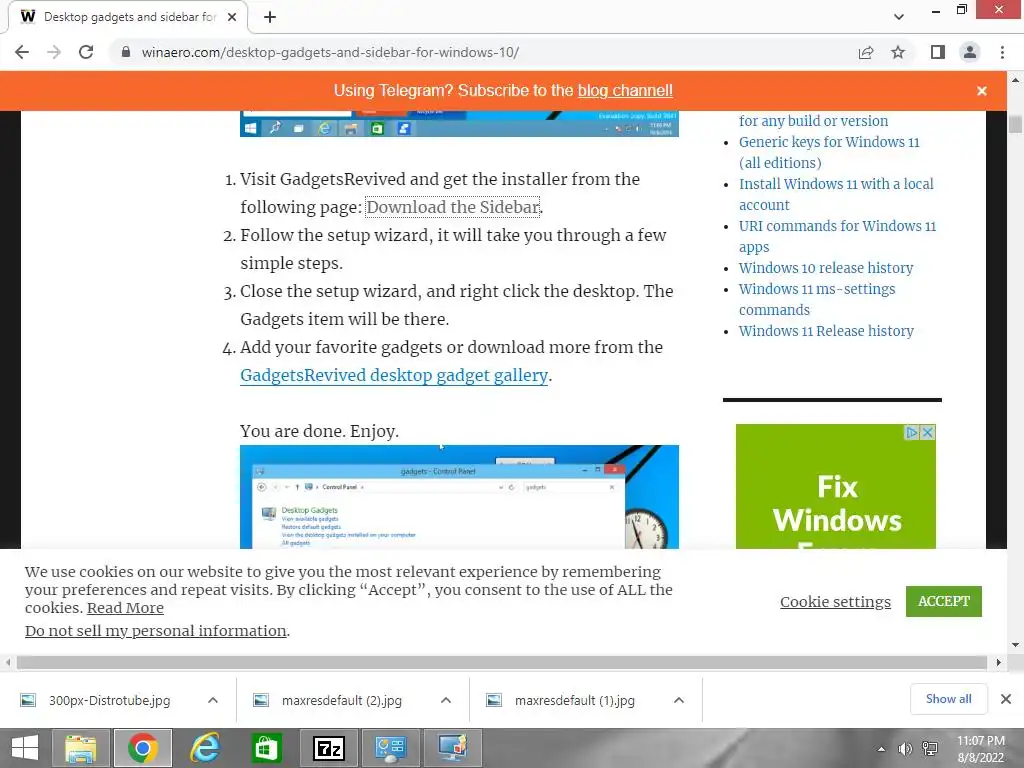Viewport: 1024px width, 768px height.
Task: Open Install Windows 11 with local account
Action: (x=836, y=195)
